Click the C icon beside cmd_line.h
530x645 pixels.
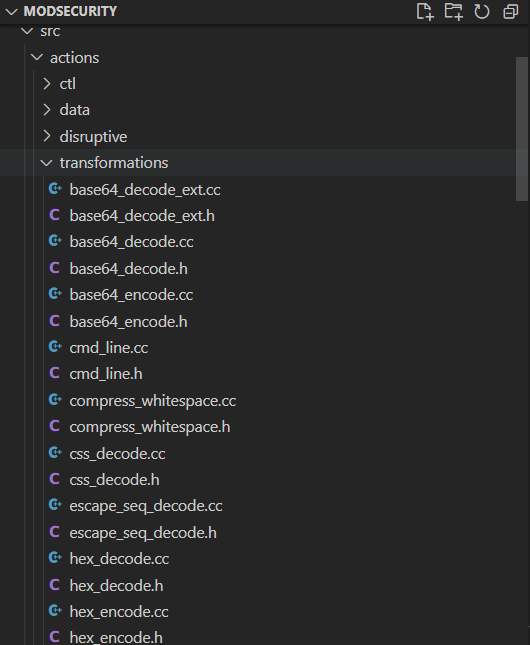pyautogui.click(x=54, y=374)
